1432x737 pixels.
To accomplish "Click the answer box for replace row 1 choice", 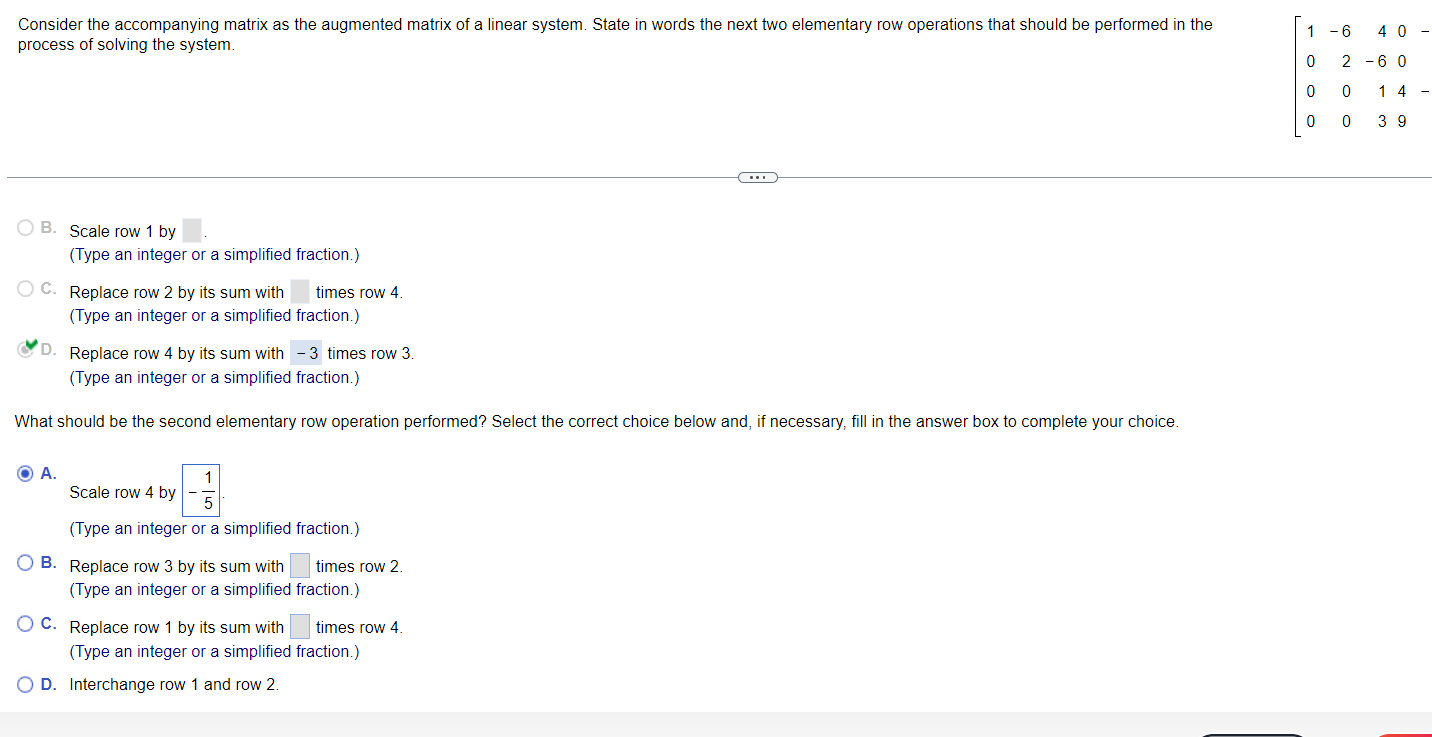I will 299,626.
